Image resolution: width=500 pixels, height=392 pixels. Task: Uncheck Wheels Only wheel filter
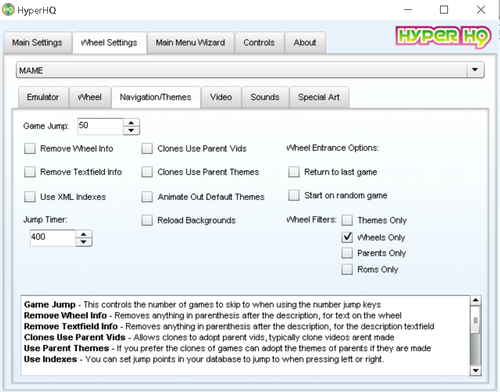click(347, 237)
